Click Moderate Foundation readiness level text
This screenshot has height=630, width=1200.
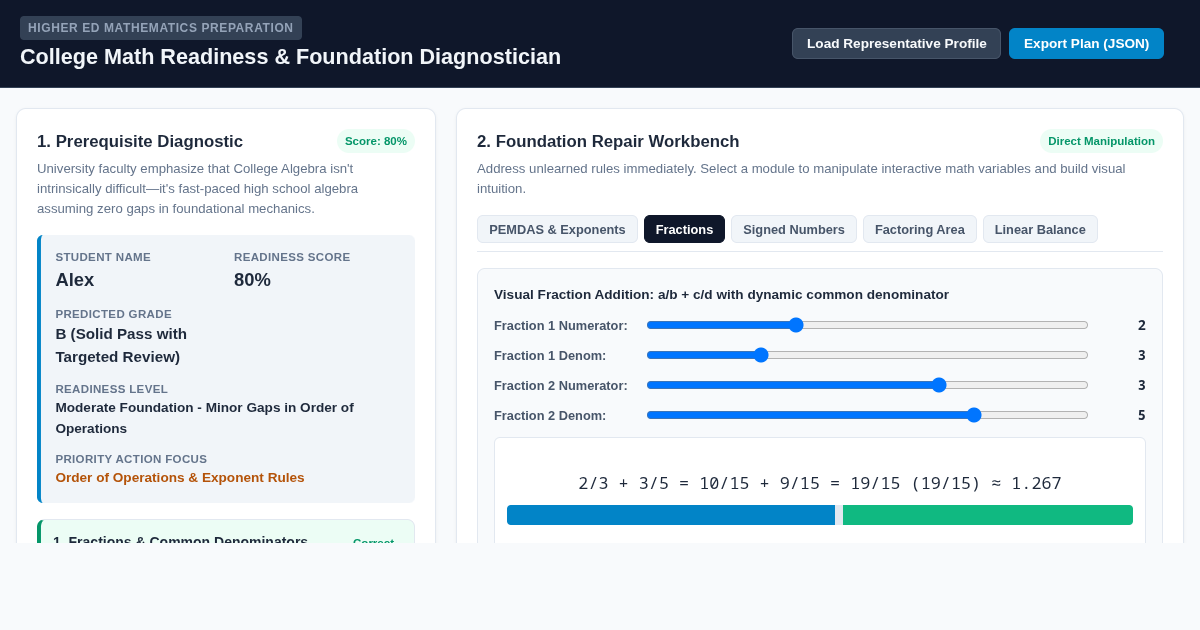(205, 418)
